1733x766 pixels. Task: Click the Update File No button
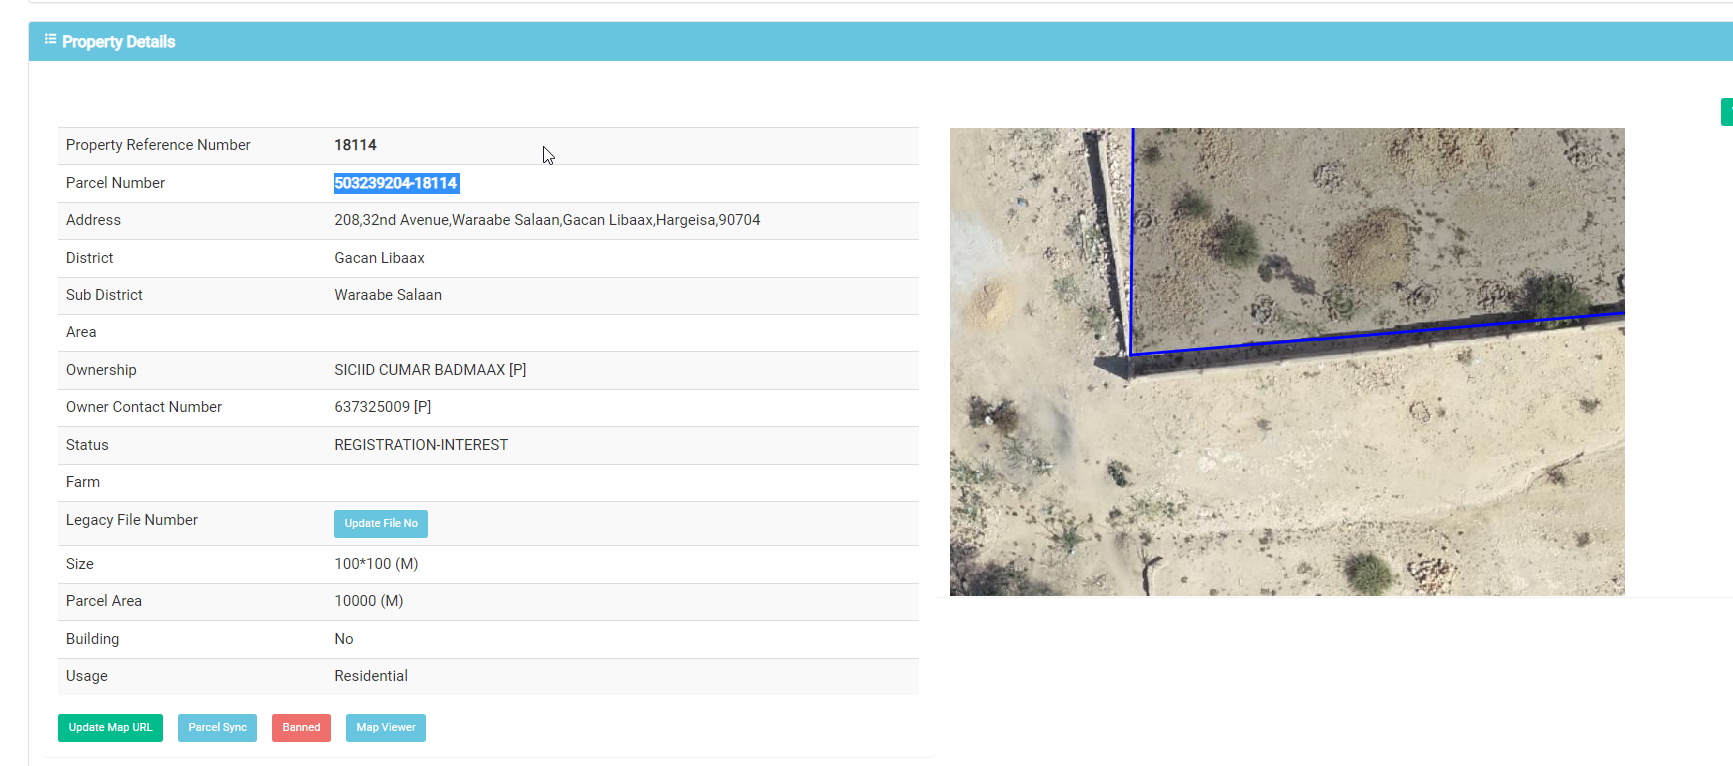coord(381,524)
